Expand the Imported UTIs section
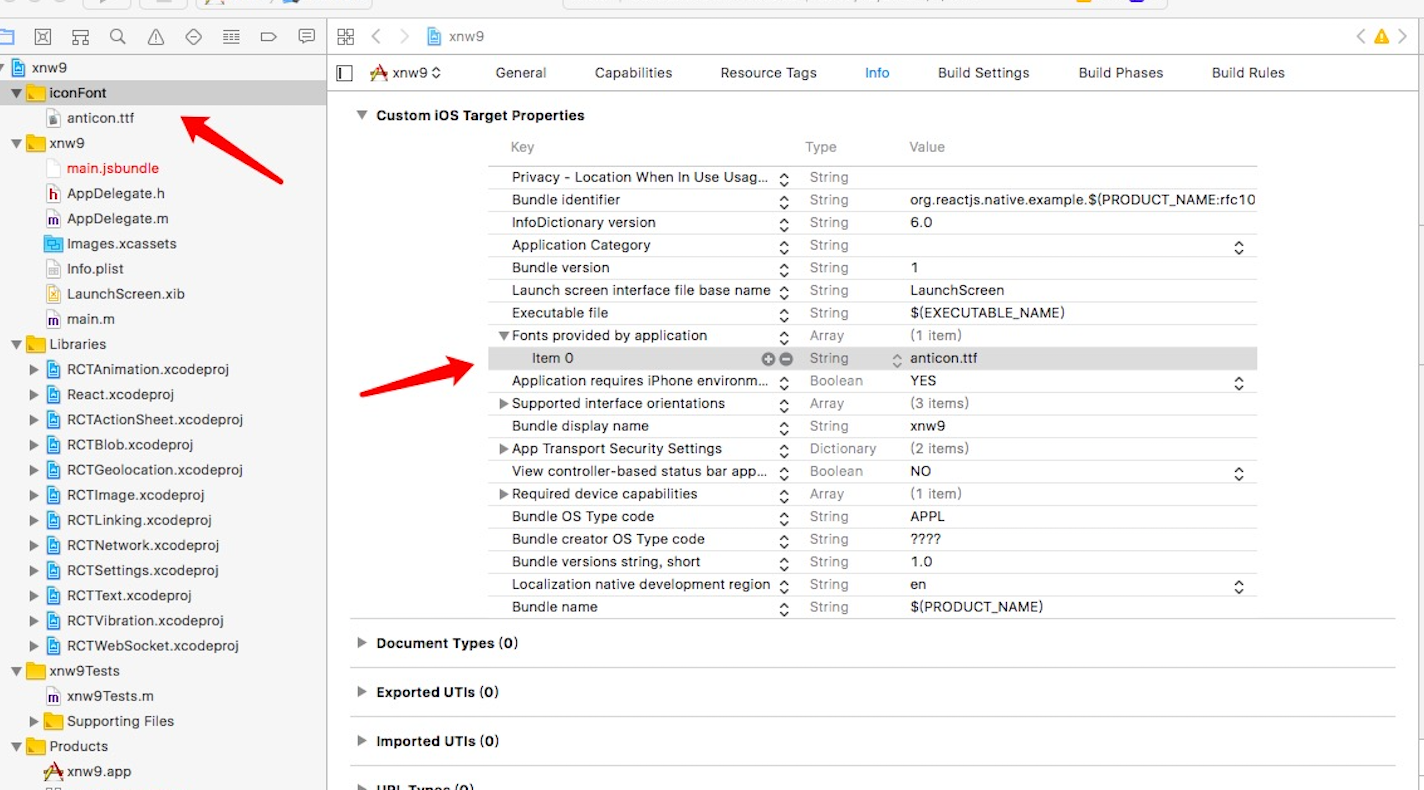Viewport: 1424px width, 790px height. click(362, 741)
